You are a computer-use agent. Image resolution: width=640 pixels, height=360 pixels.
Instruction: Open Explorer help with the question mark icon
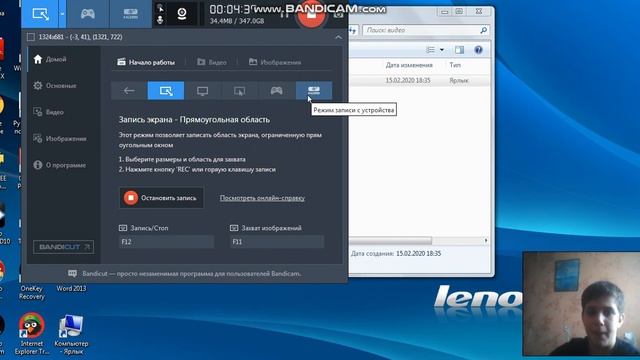coord(478,50)
